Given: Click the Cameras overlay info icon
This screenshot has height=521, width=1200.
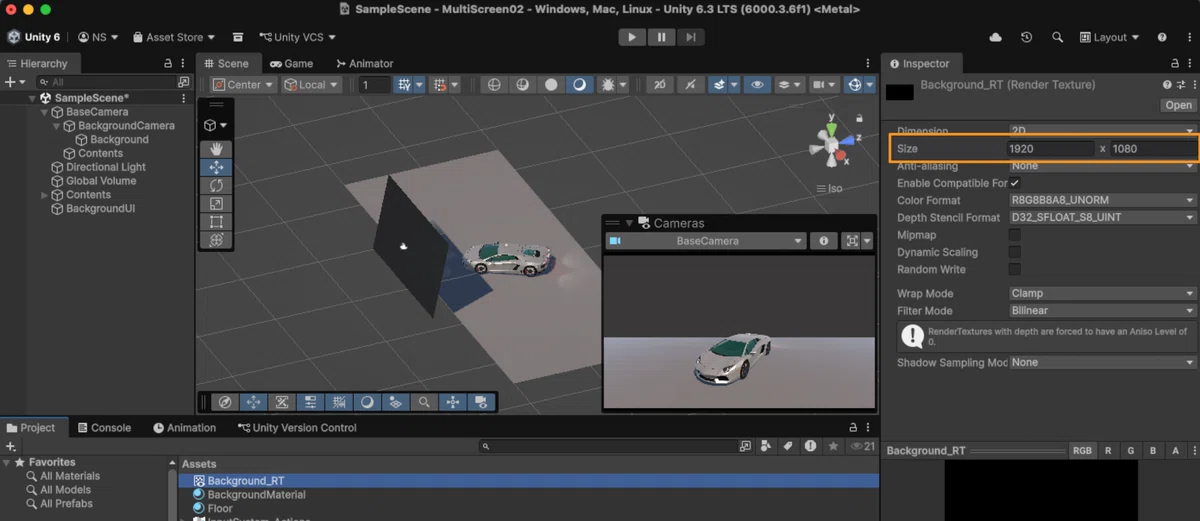Looking at the screenshot, I should [x=823, y=241].
